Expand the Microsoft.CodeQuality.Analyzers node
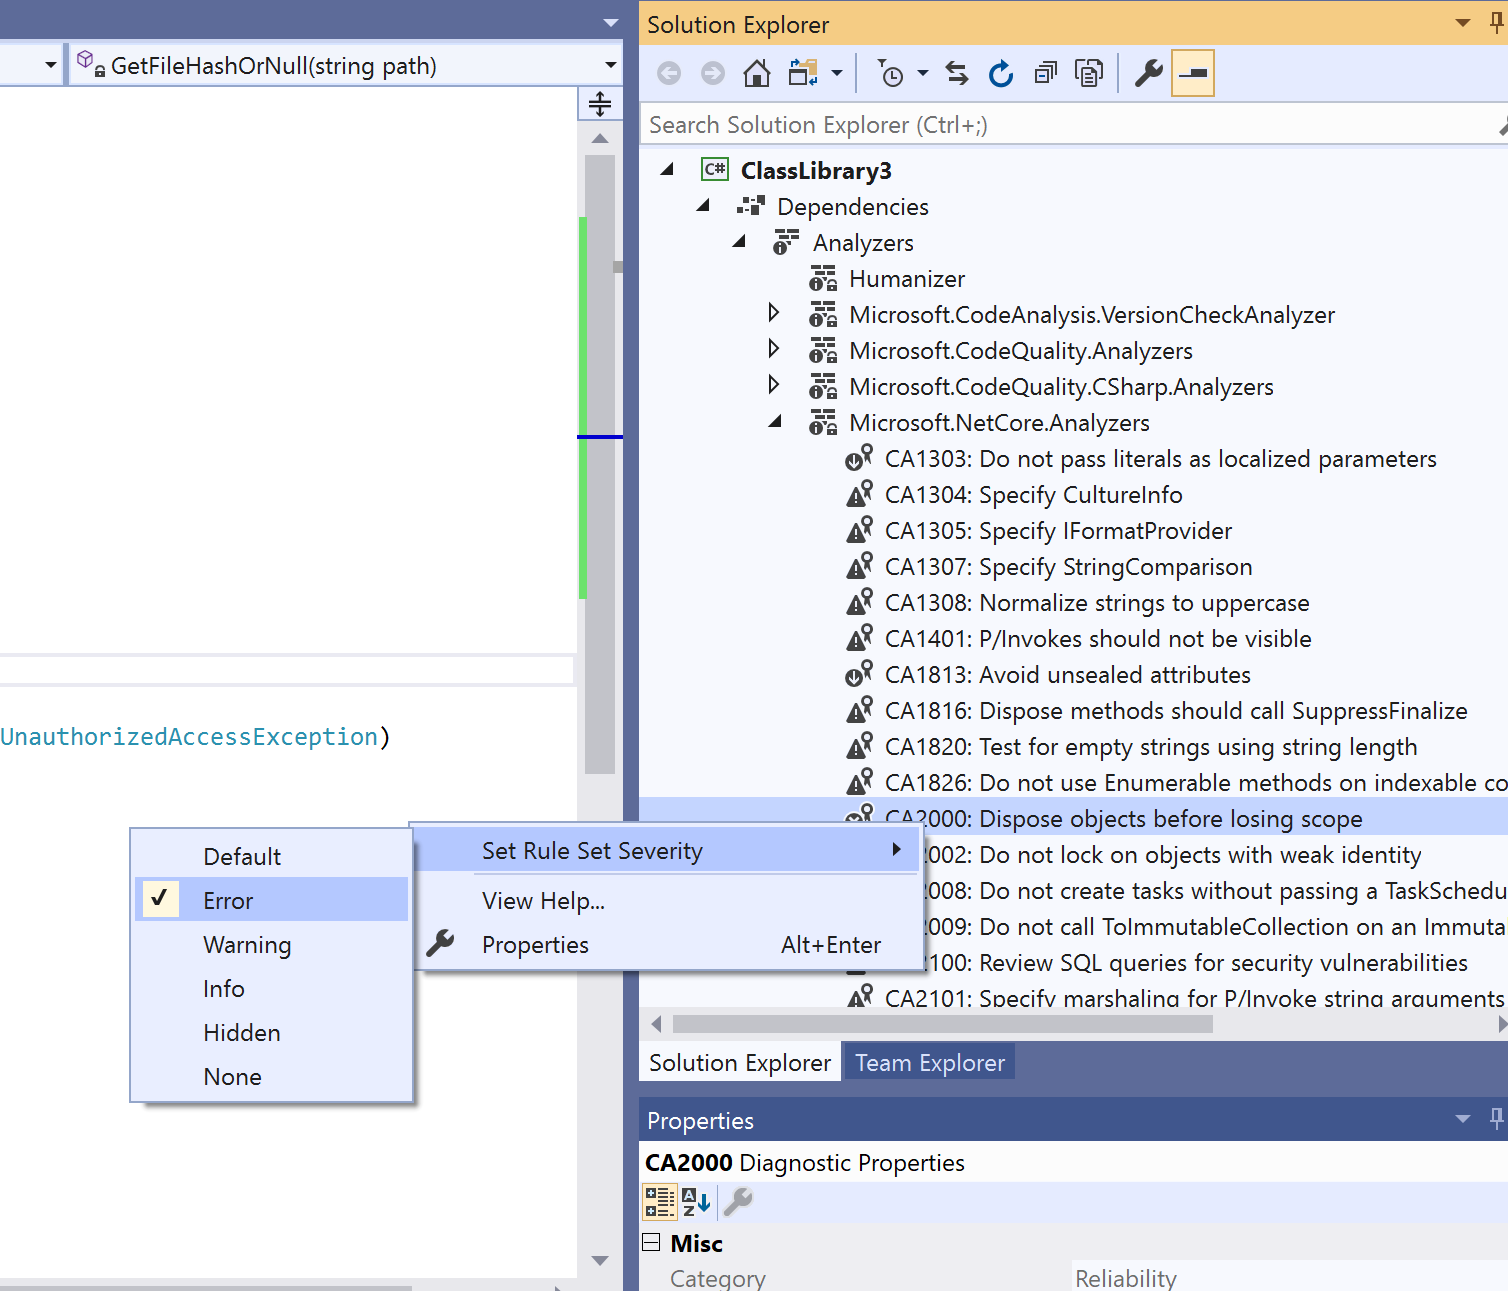Screen dimensions: 1508x1291 775,349
